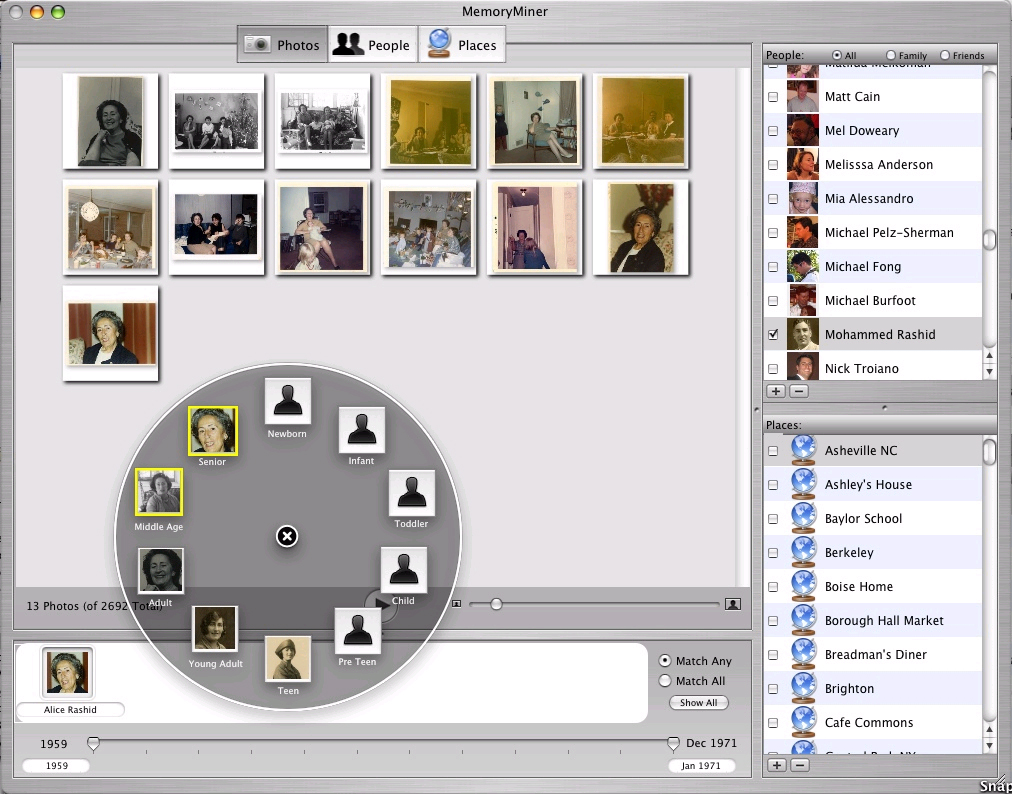The image size is (1012, 794).
Task: Open the red curtain portrait thumbnail
Action: click(110, 333)
